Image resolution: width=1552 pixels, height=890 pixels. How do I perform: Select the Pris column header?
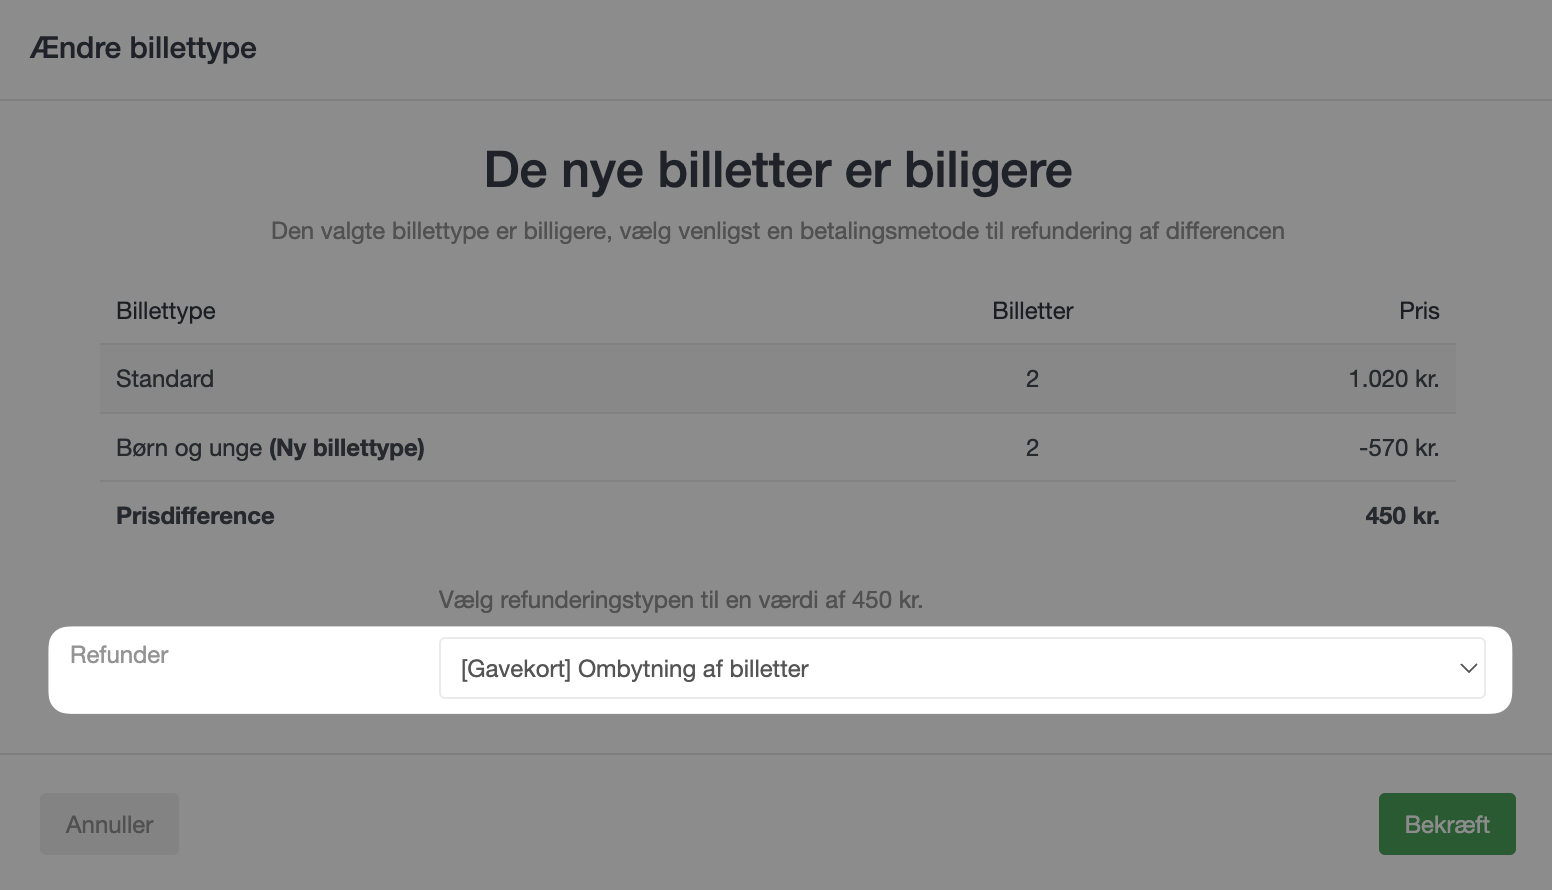1419,311
